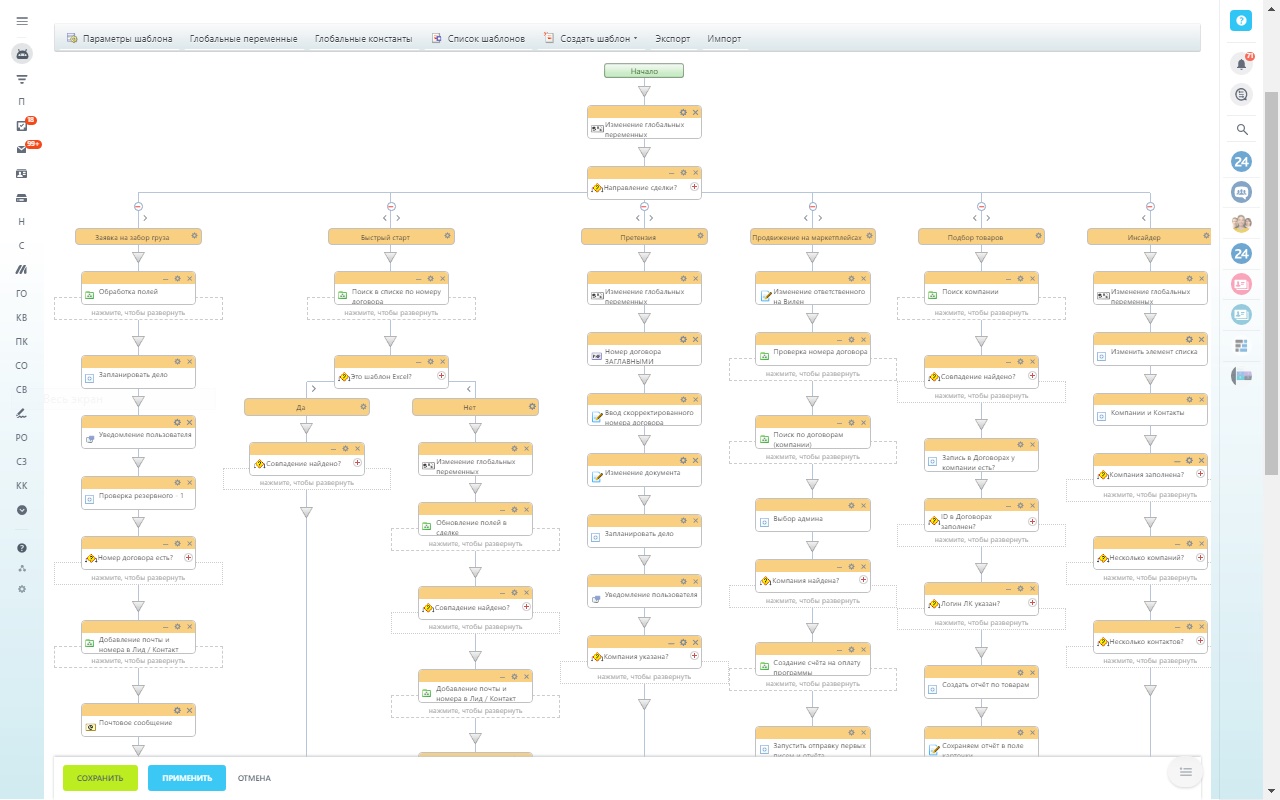
Task: Open the mail icon with 99+ badge
Action: tap(22, 149)
